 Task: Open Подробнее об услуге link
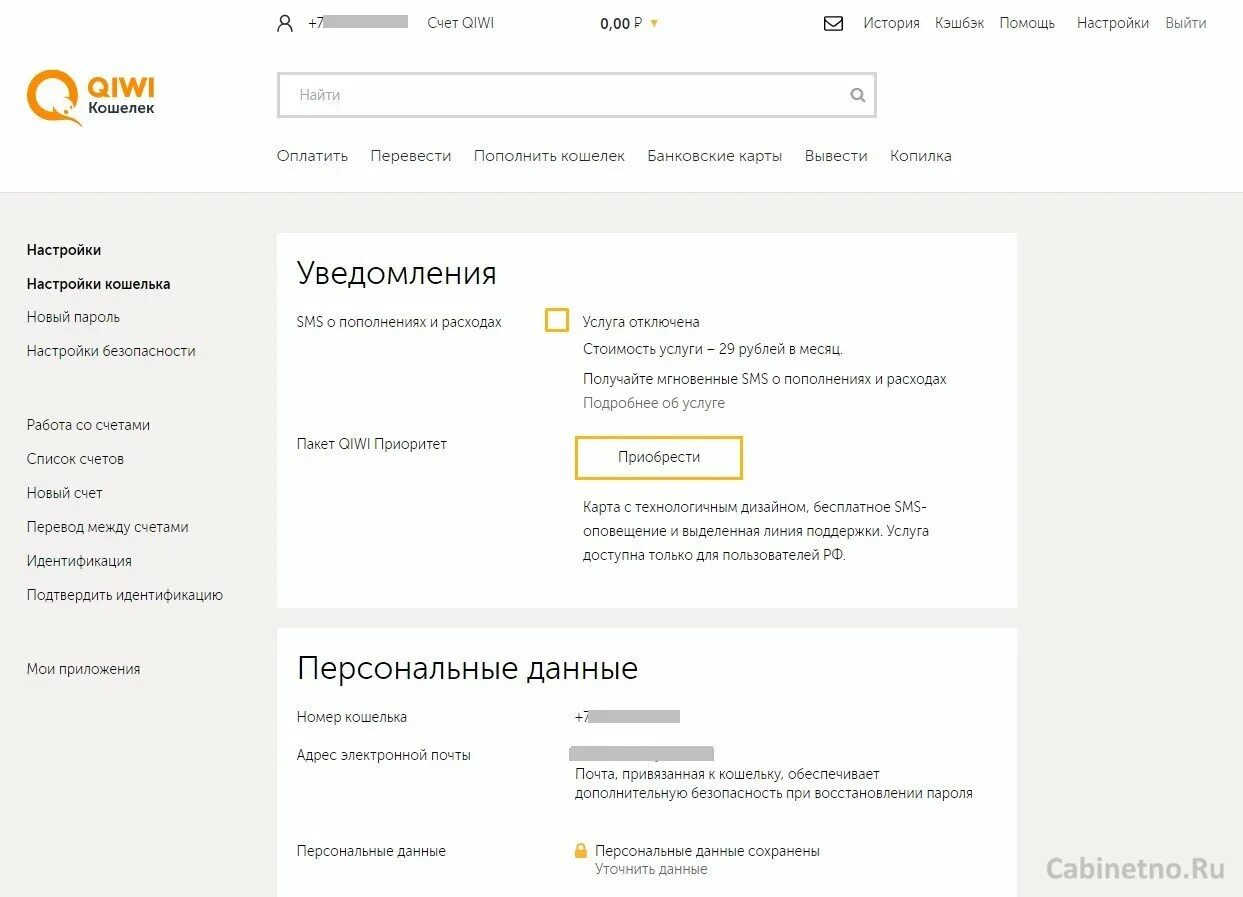point(654,403)
